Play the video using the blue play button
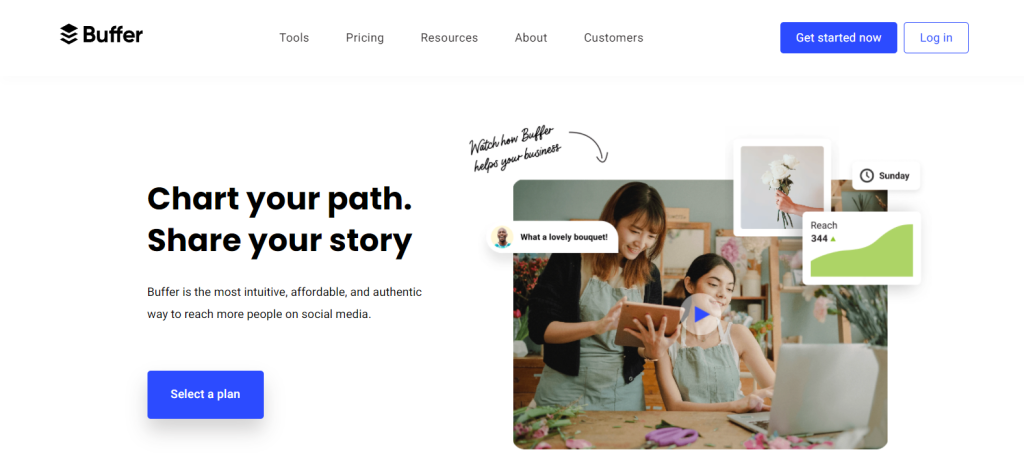 701,314
